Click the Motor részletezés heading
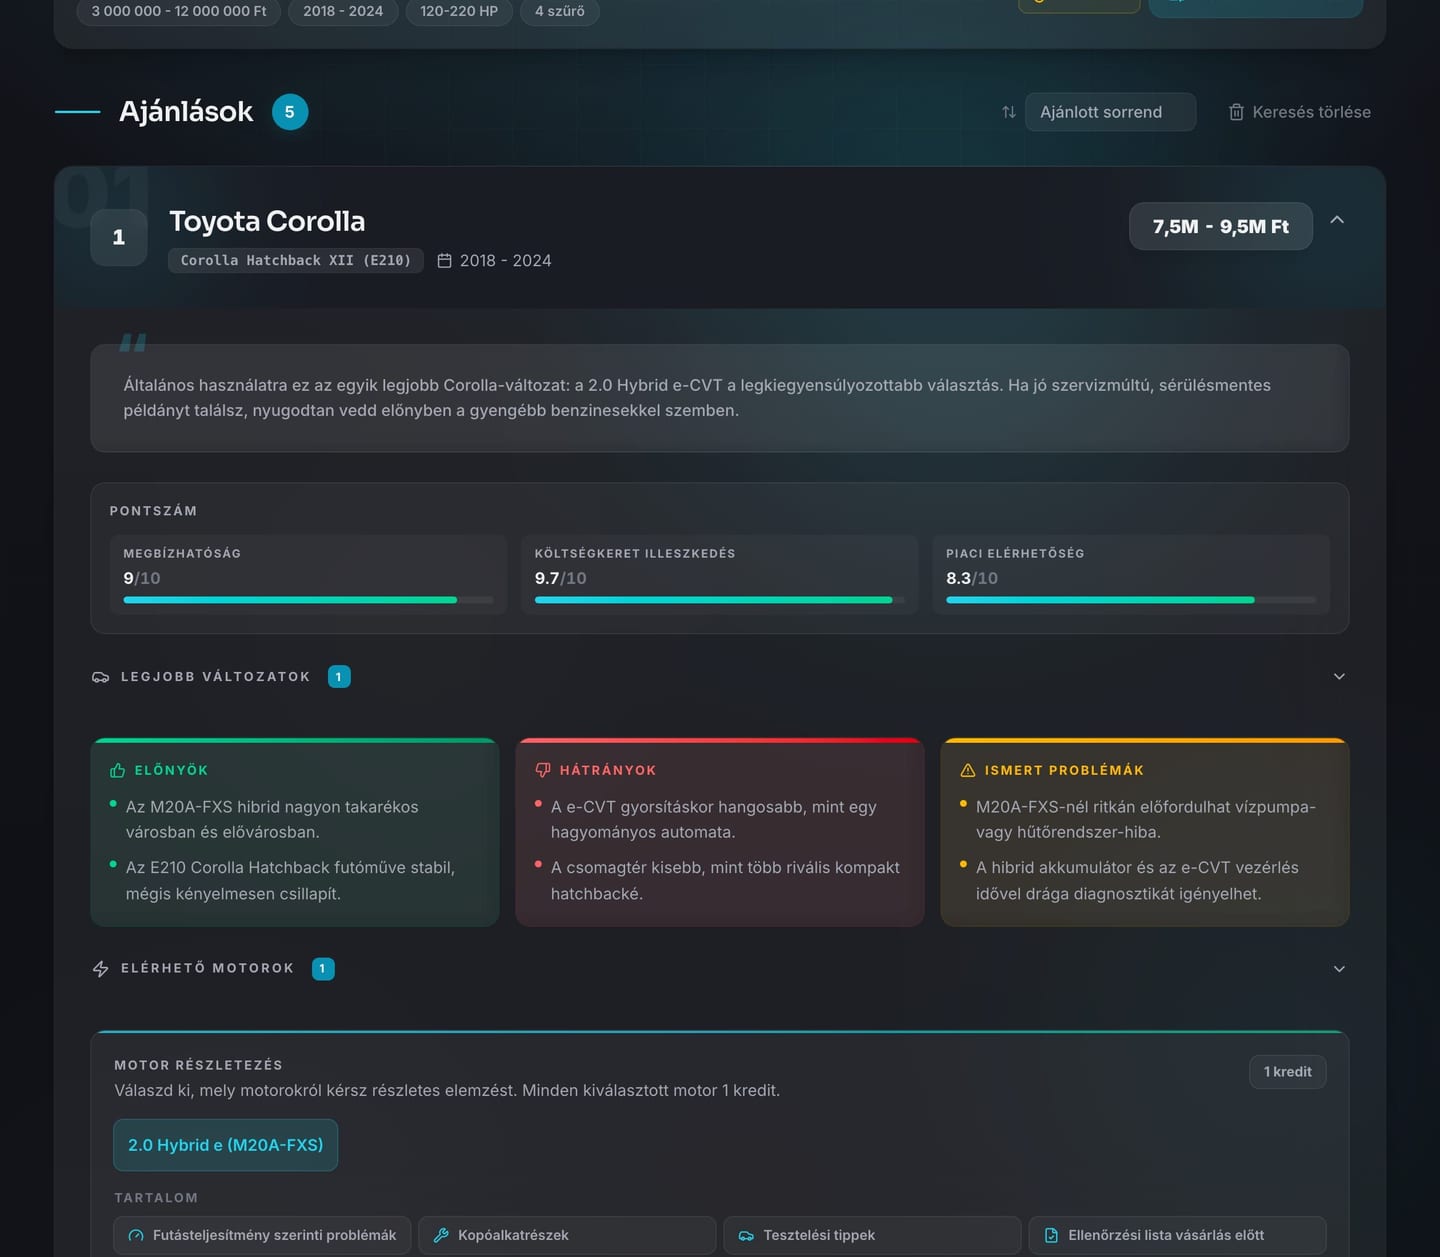Viewport: 1440px width, 1257px height. [x=198, y=1065]
